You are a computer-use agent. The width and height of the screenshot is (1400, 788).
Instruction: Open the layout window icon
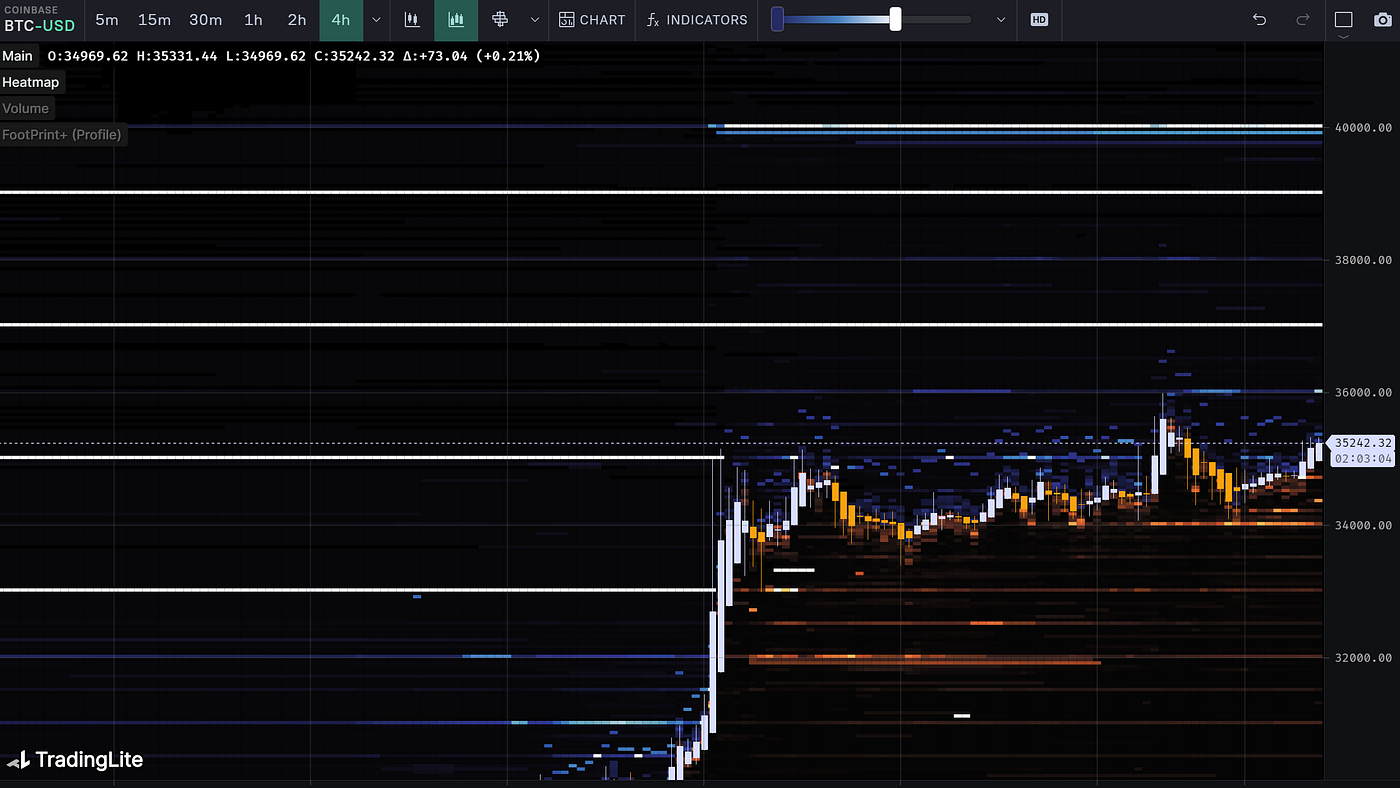(x=1343, y=20)
